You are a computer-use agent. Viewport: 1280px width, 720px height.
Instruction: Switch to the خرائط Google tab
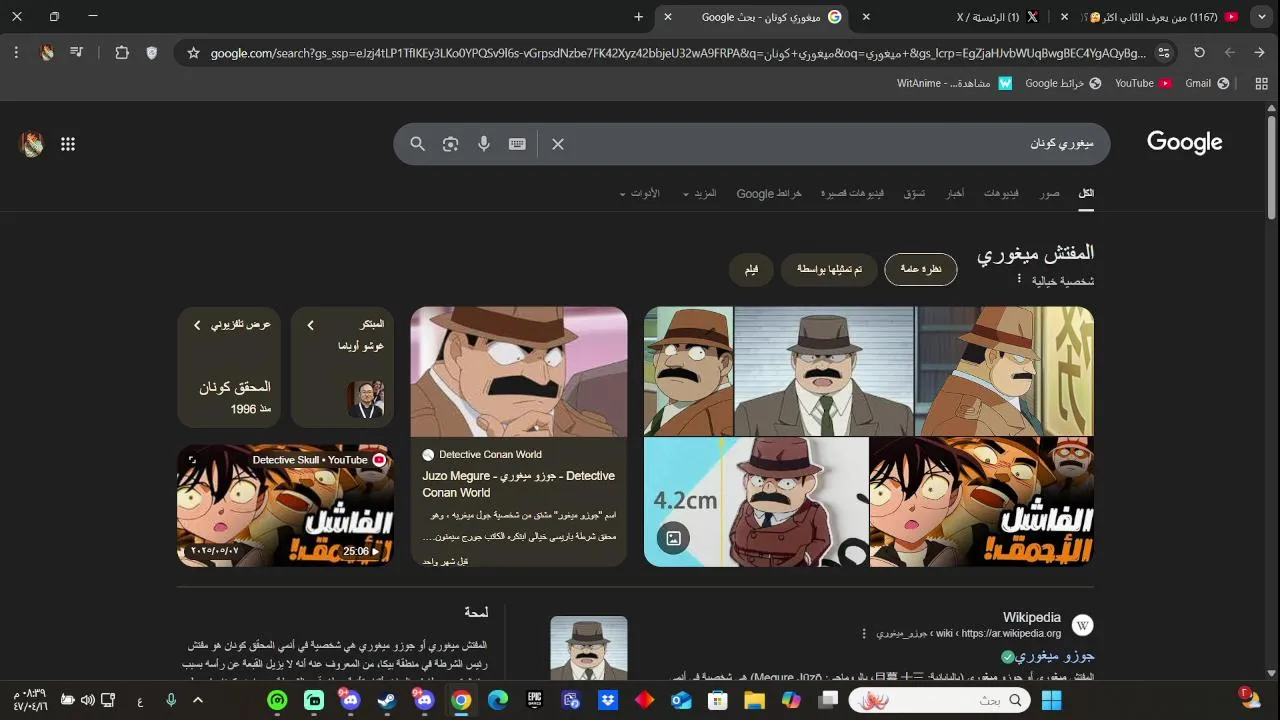pyautogui.click(x=769, y=193)
